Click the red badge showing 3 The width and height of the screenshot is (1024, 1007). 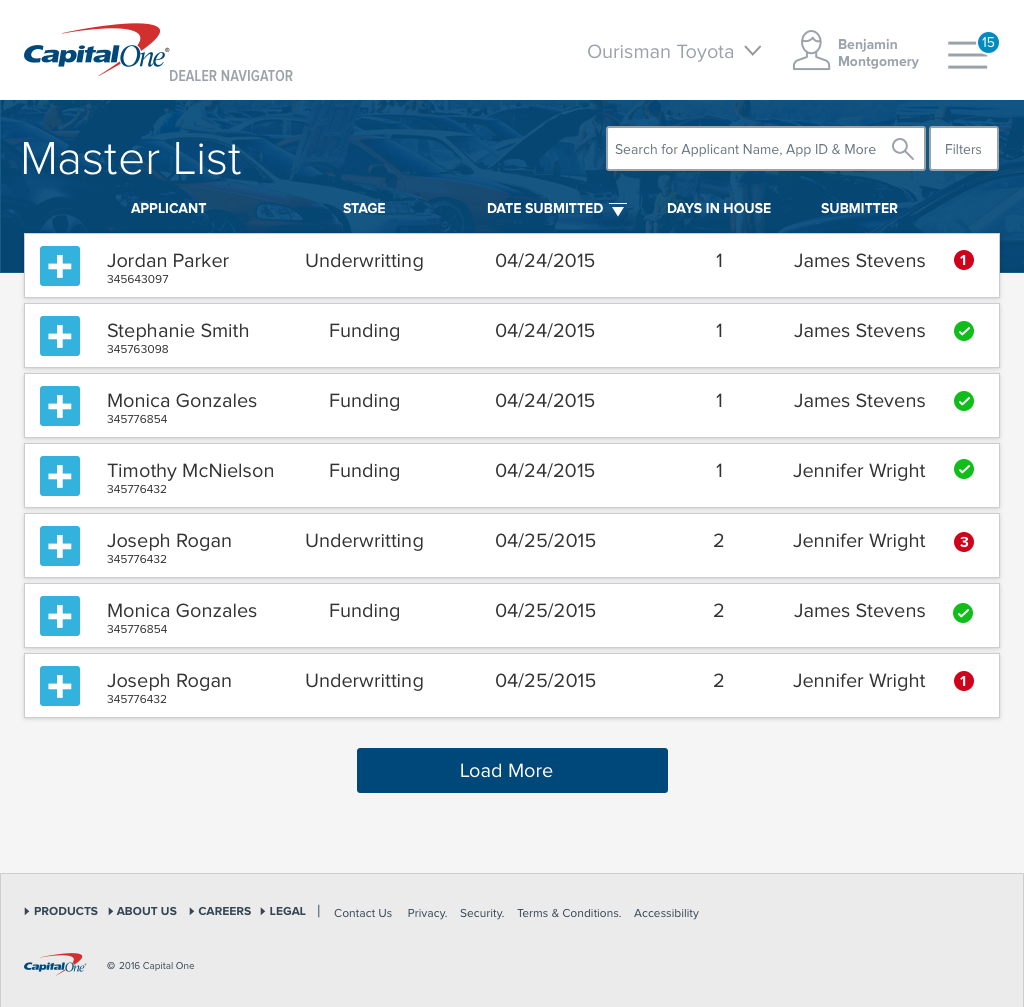tap(963, 541)
